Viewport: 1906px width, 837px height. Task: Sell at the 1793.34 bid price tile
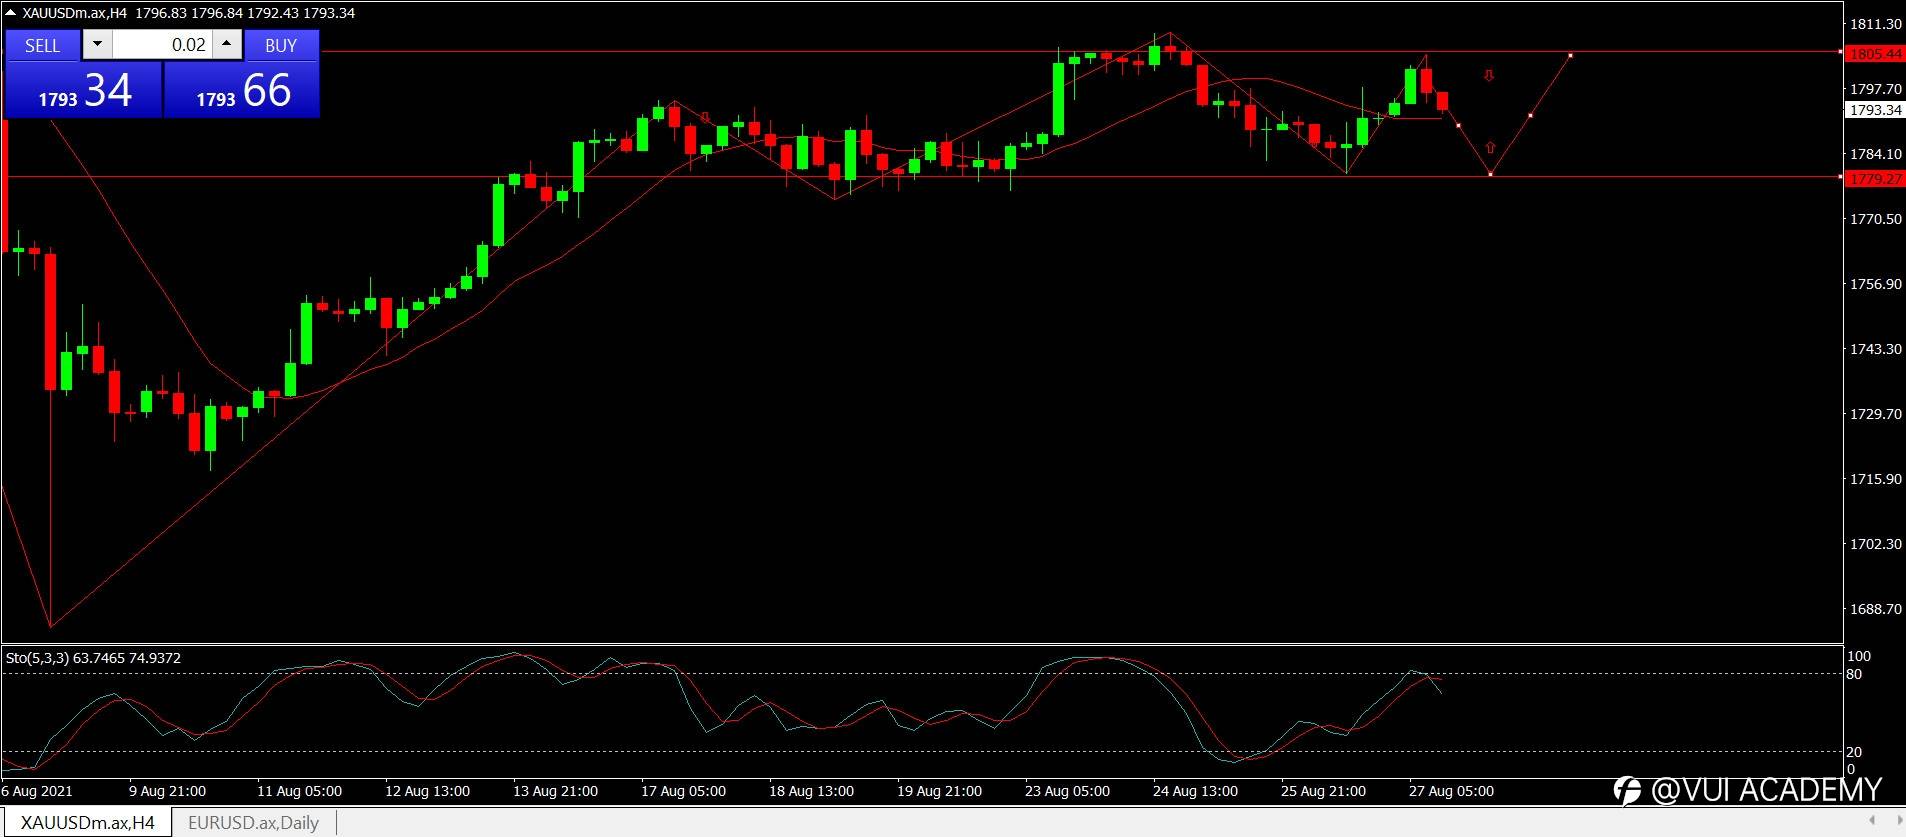tap(84, 90)
